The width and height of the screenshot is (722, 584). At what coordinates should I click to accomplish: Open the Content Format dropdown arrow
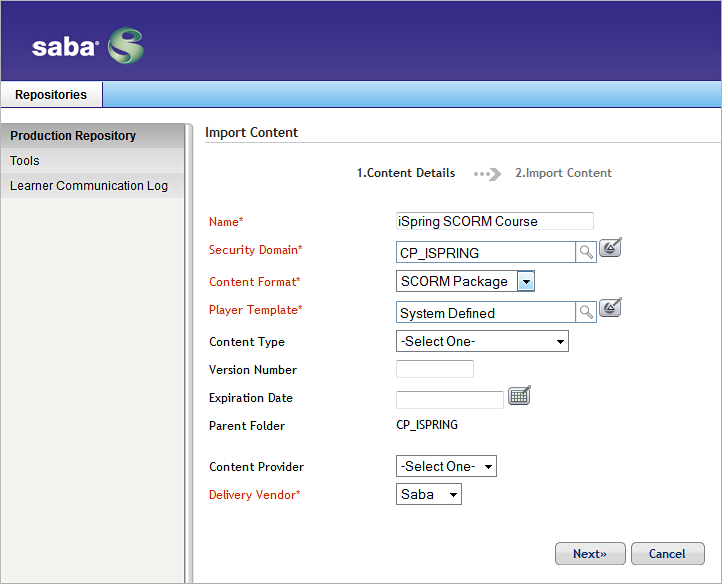pyautogui.click(x=526, y=281)
